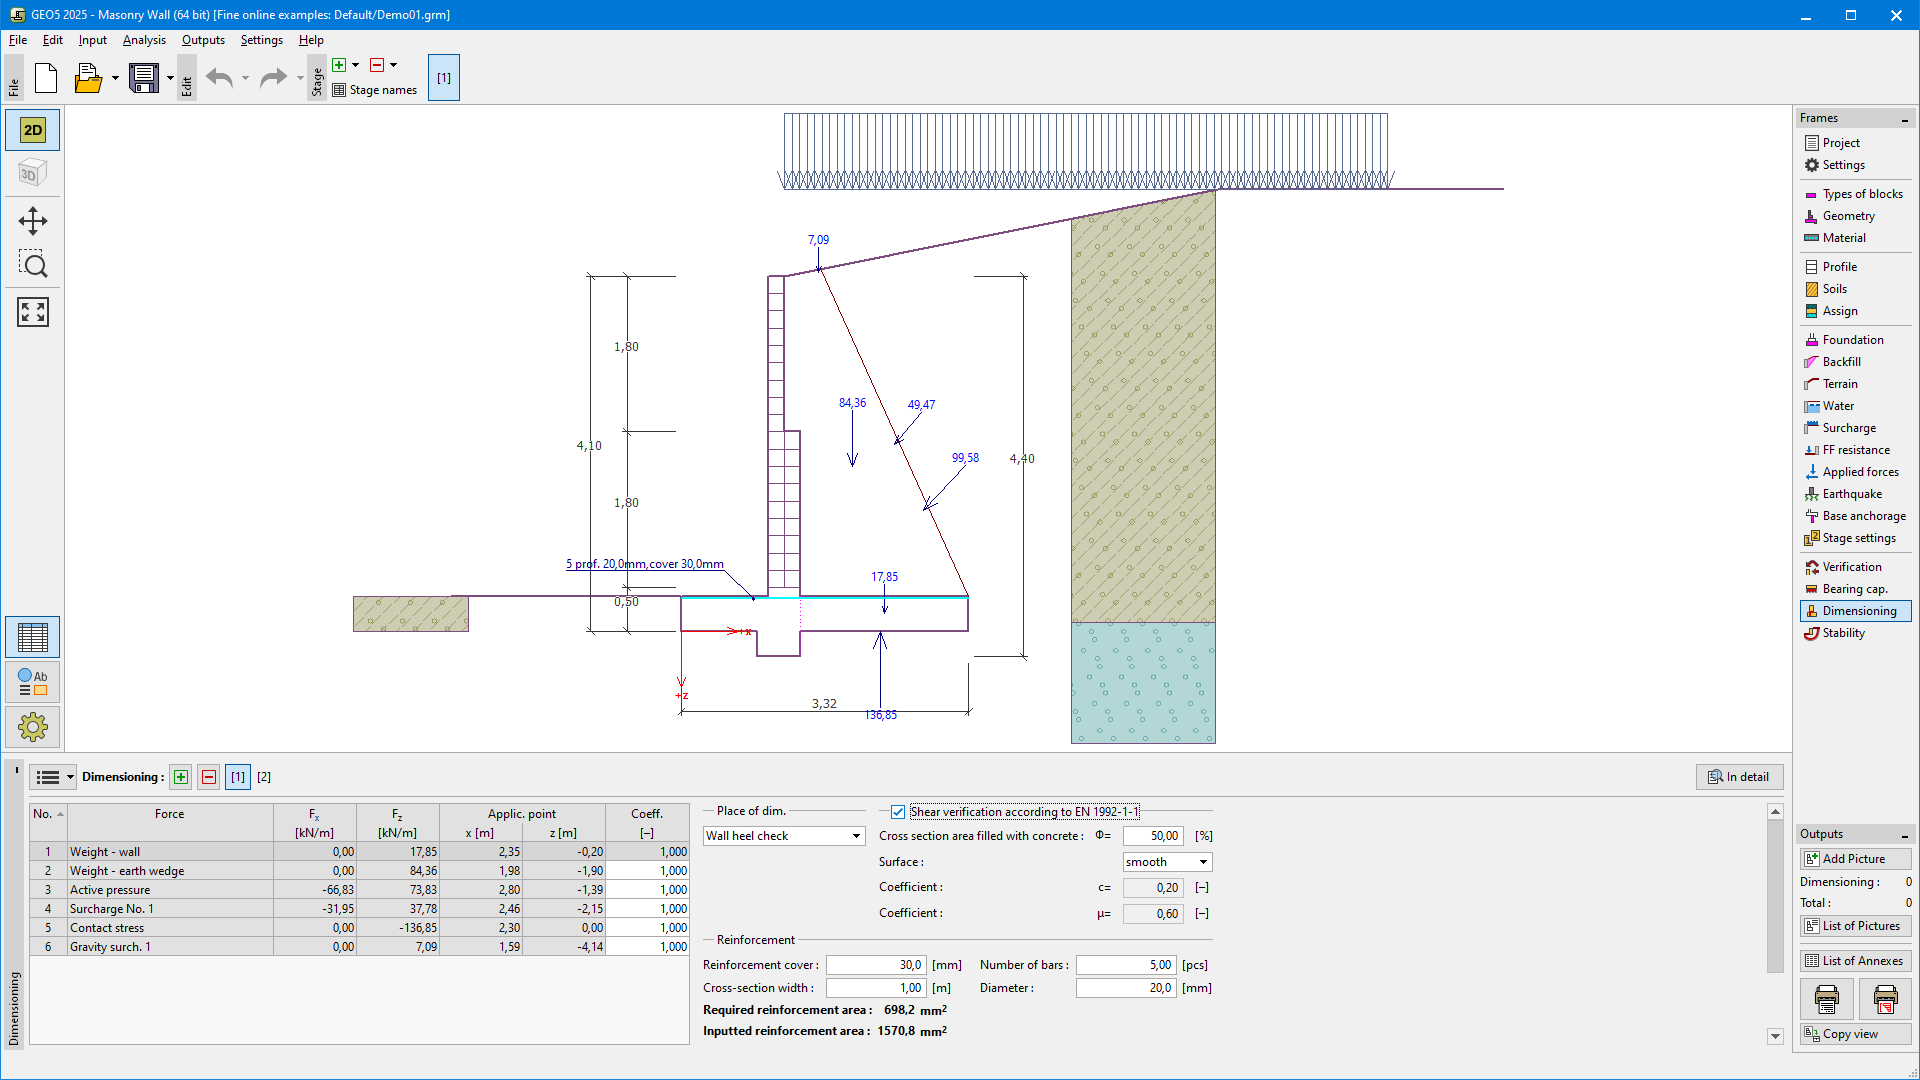
Task: Click the fit-to-window view icon
Action: coord(33,312)
